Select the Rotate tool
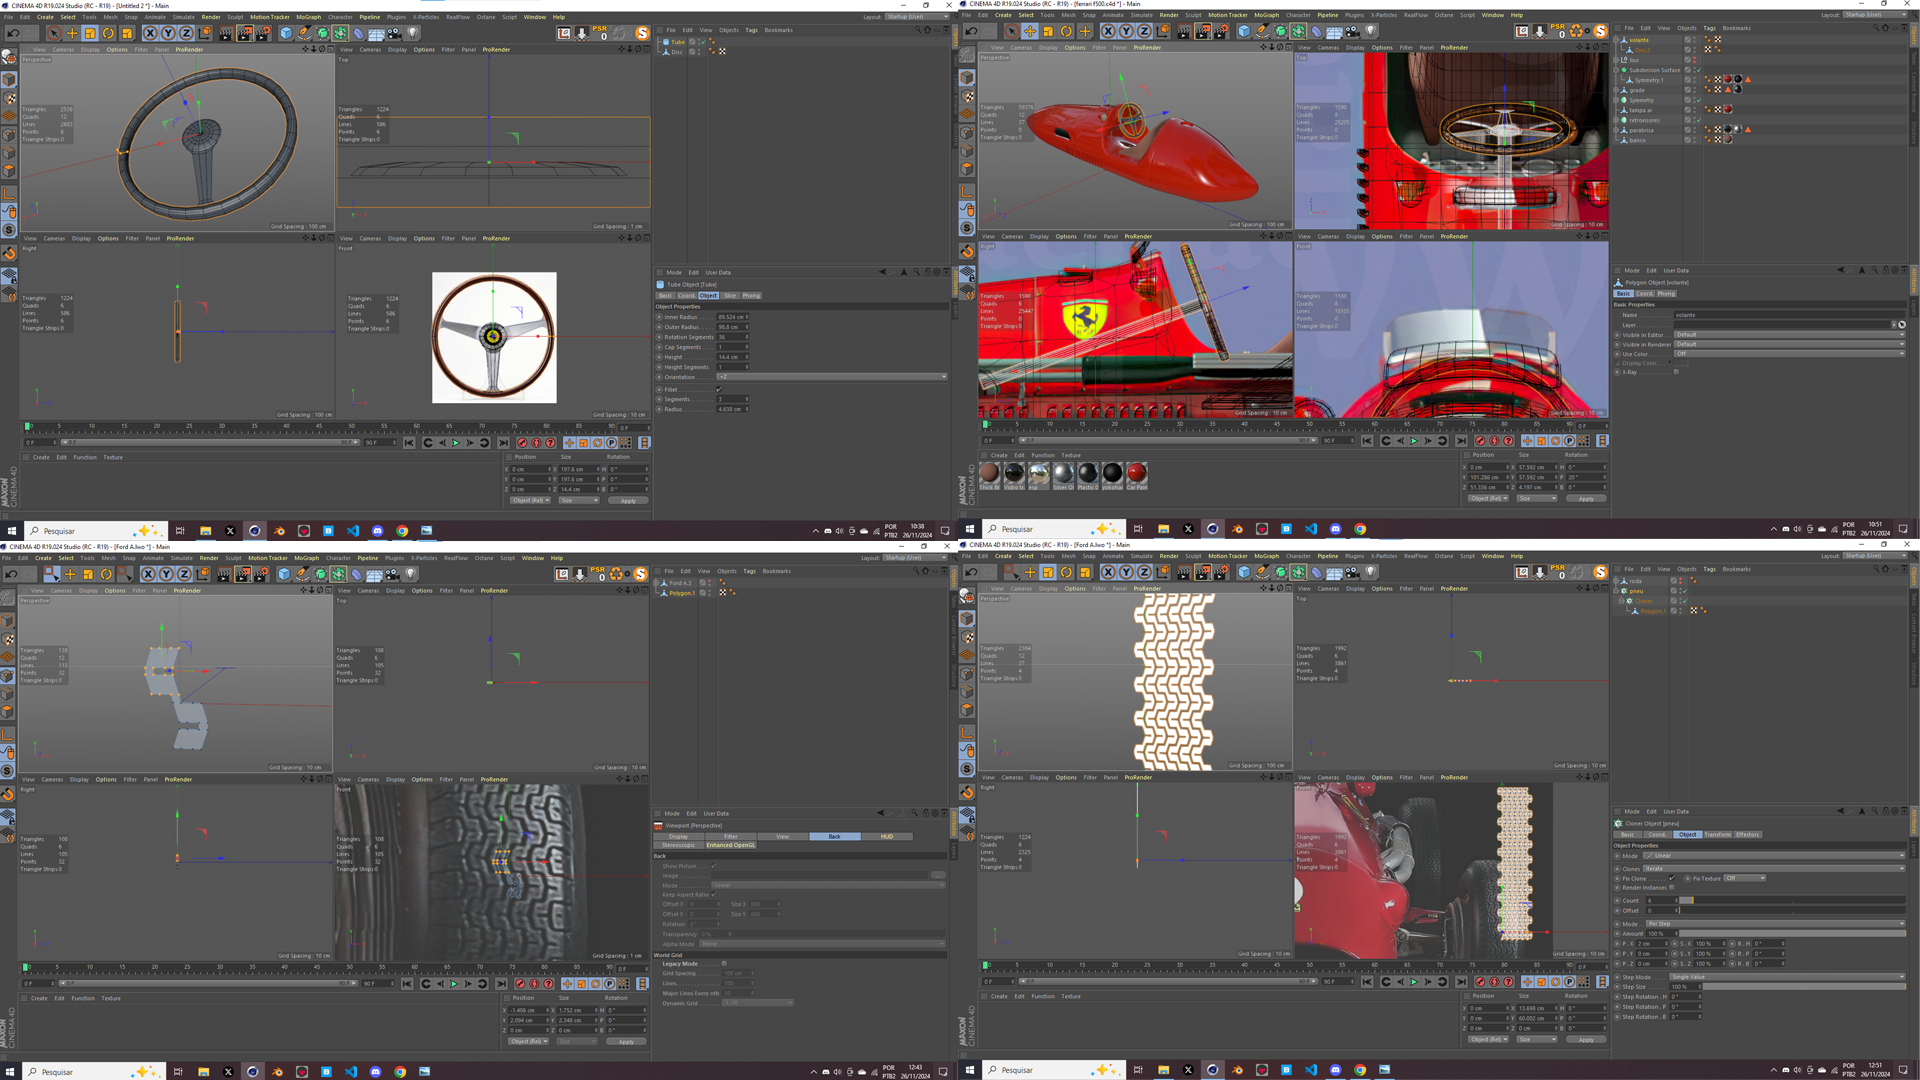 pos(108,33)
